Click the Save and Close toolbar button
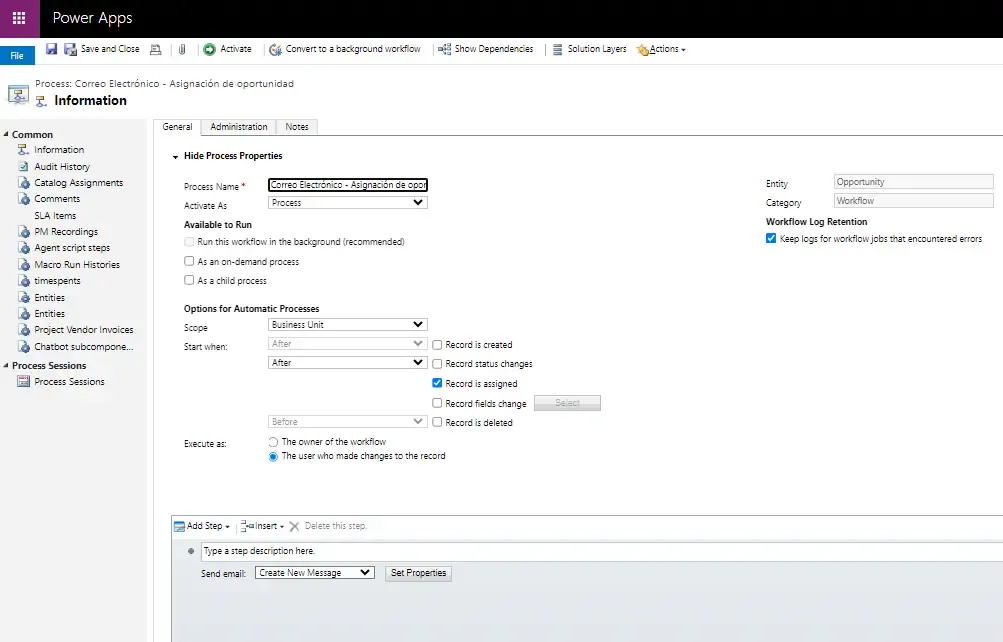1003x642 pixels. 102,49
